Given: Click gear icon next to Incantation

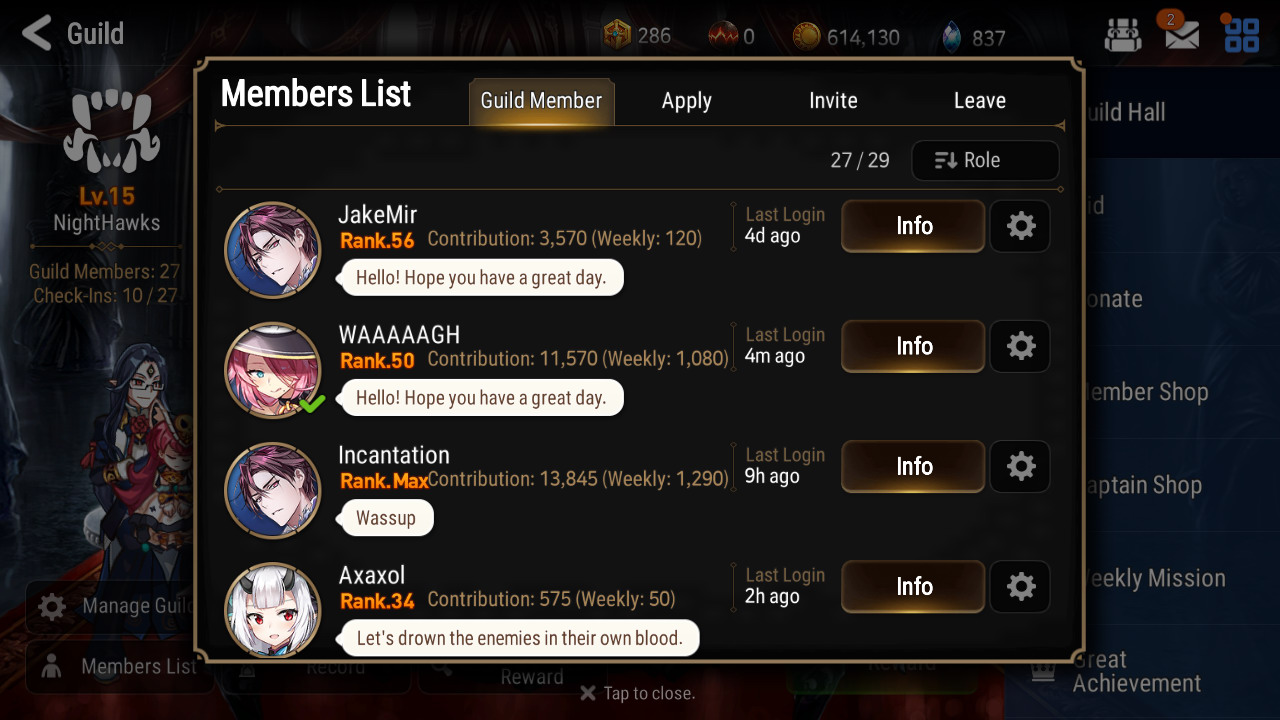Looking at the screenshot, I should click(x=1020, y=466).
